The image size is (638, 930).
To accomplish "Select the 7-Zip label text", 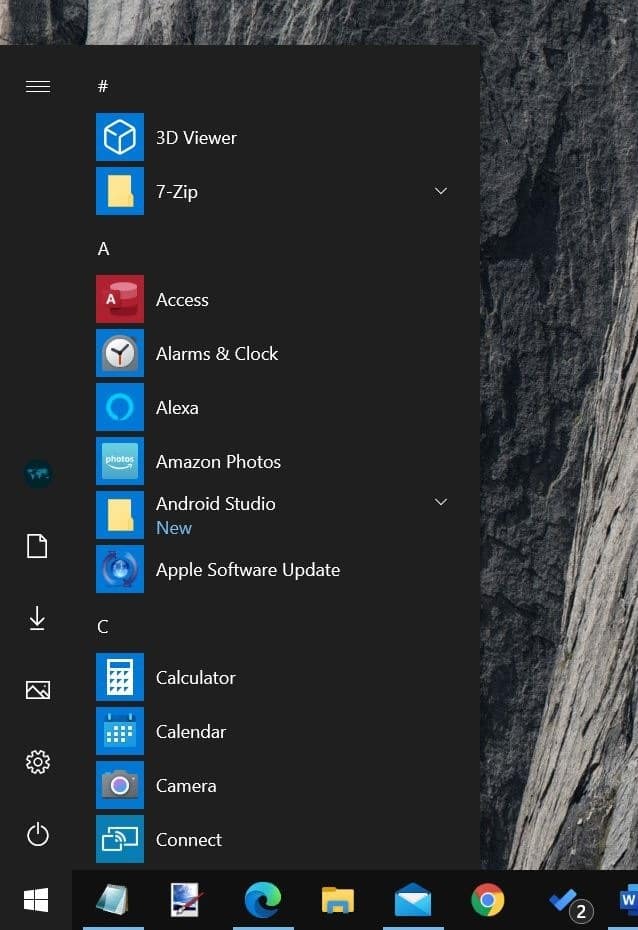I will pos(177,192).
